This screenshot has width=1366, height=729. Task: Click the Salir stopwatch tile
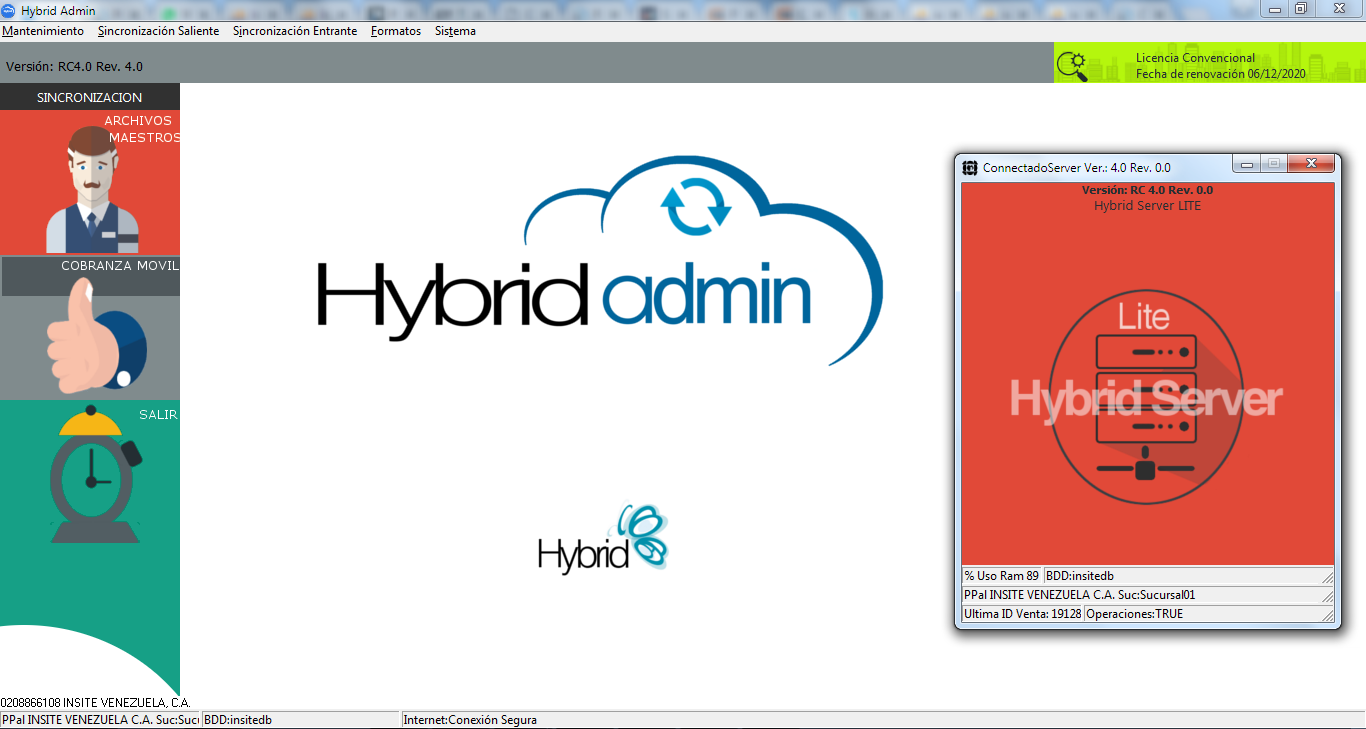coord(90,473)
